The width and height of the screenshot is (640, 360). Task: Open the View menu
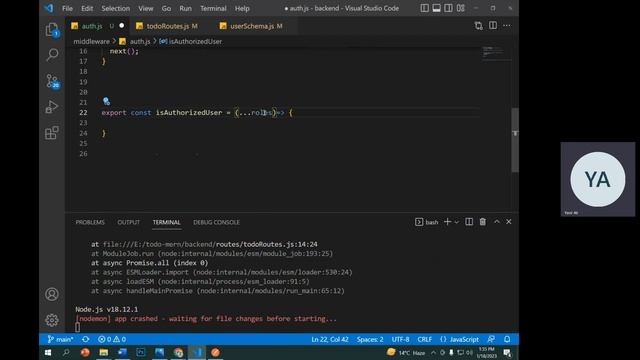pos(145,8)
